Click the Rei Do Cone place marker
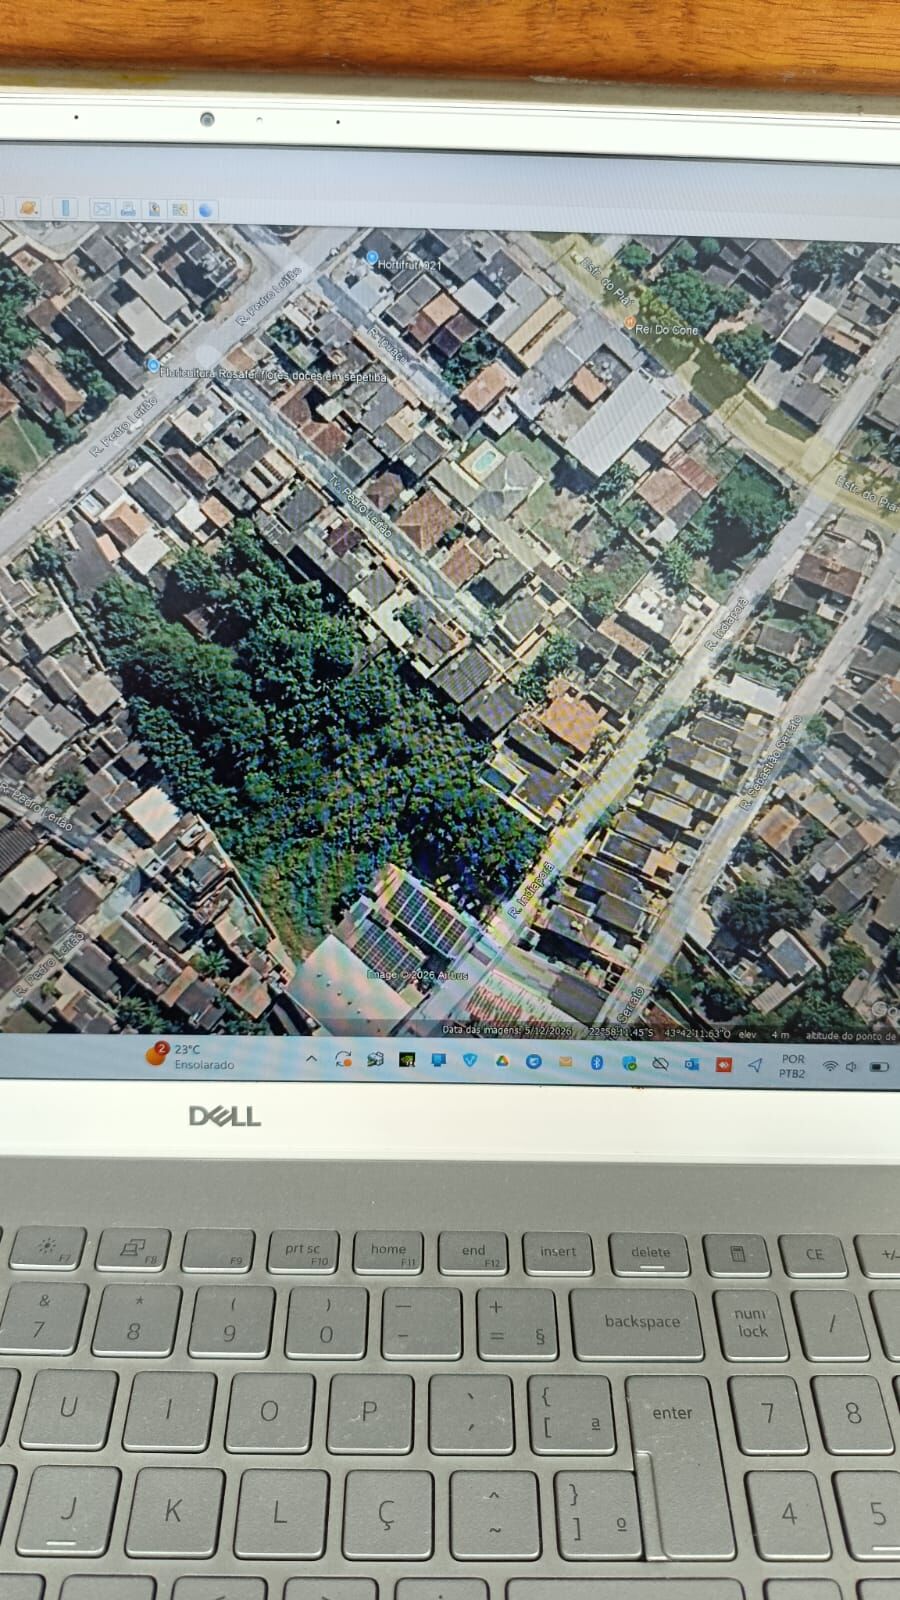 [630, 323]
